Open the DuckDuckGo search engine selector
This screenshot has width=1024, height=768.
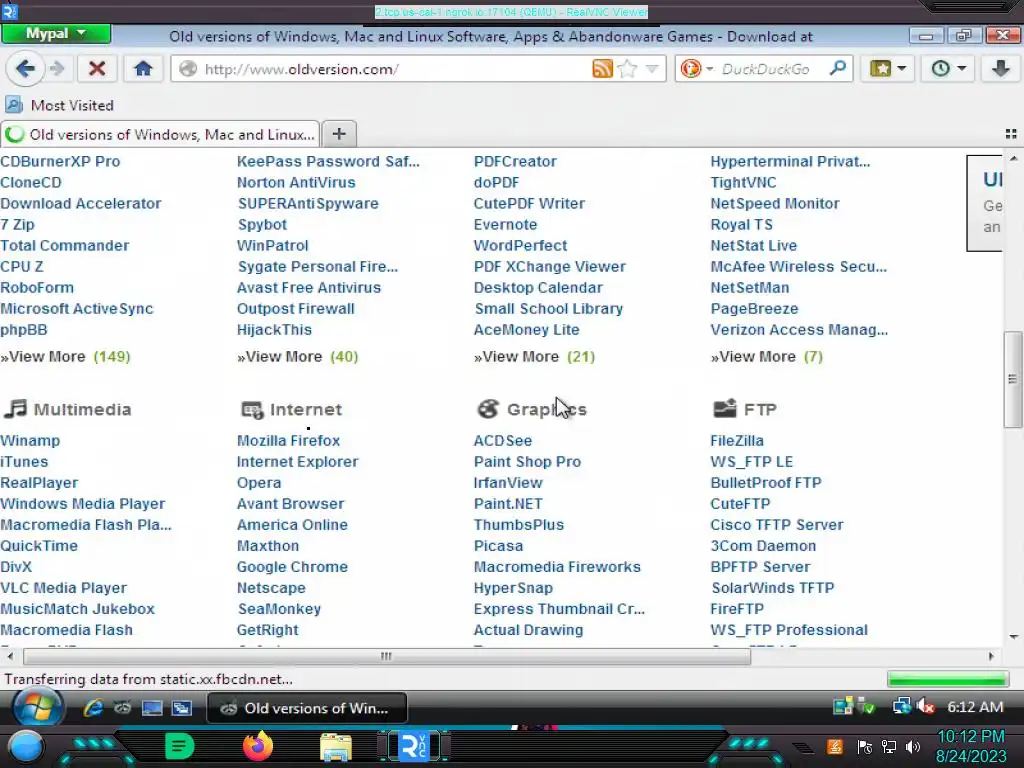point(696,69)
